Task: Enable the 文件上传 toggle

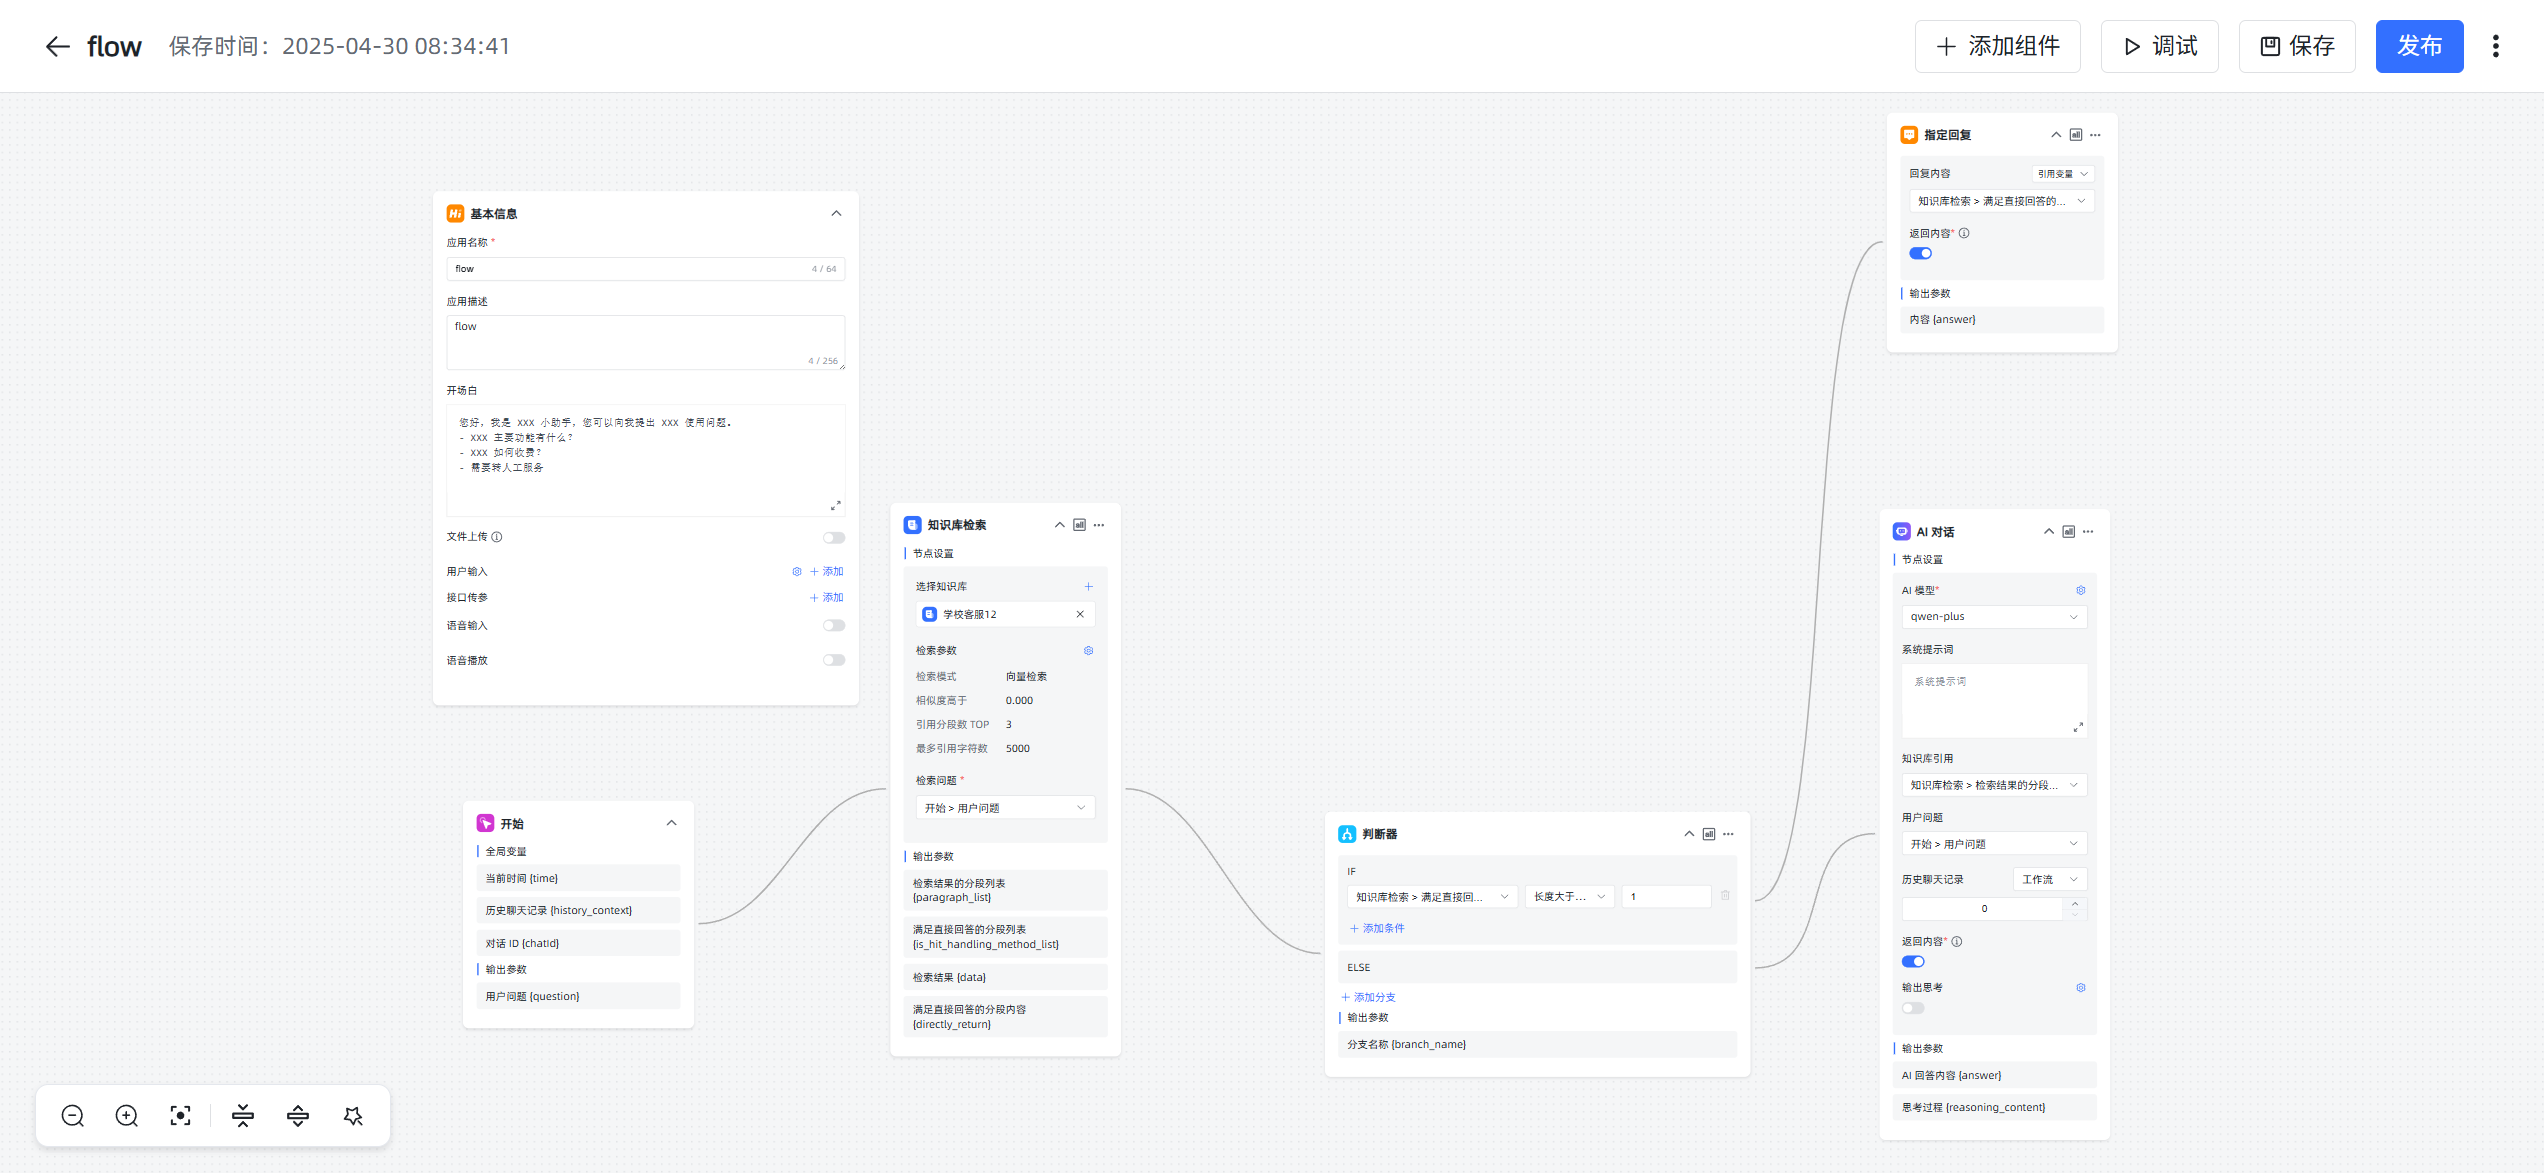Action: [x=833, y=538]
